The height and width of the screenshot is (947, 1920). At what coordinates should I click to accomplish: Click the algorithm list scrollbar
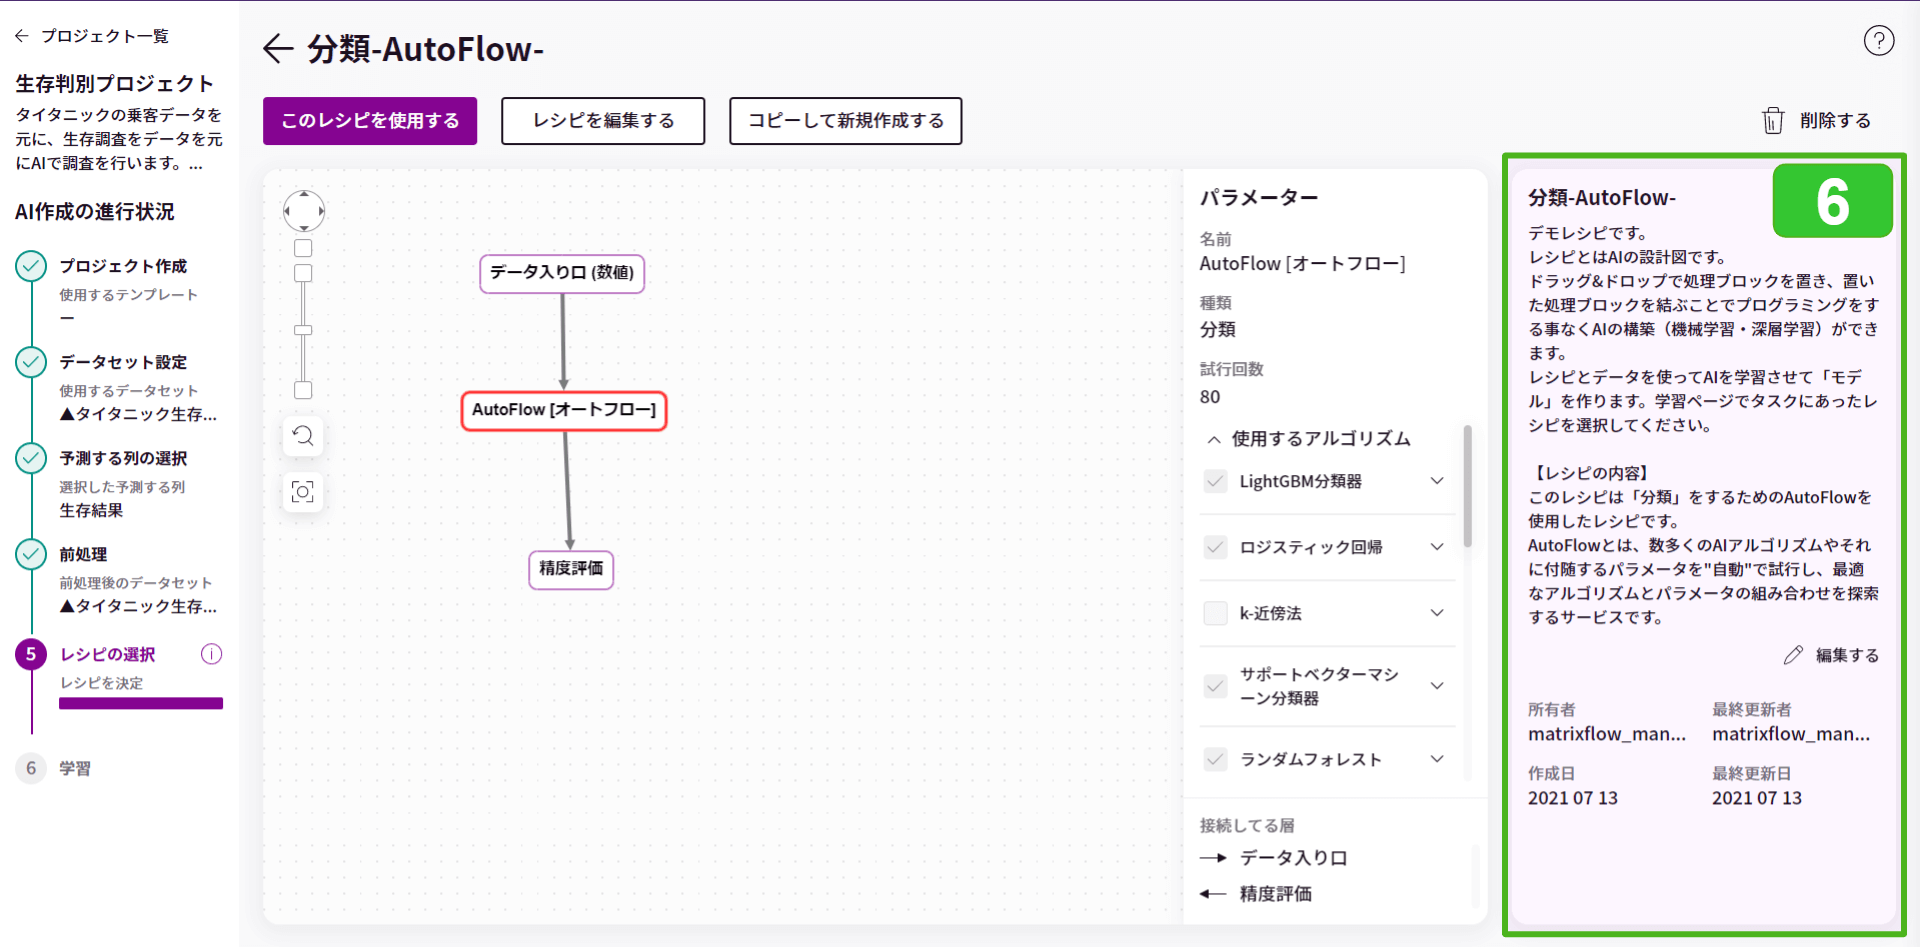tap(1467, 486)
